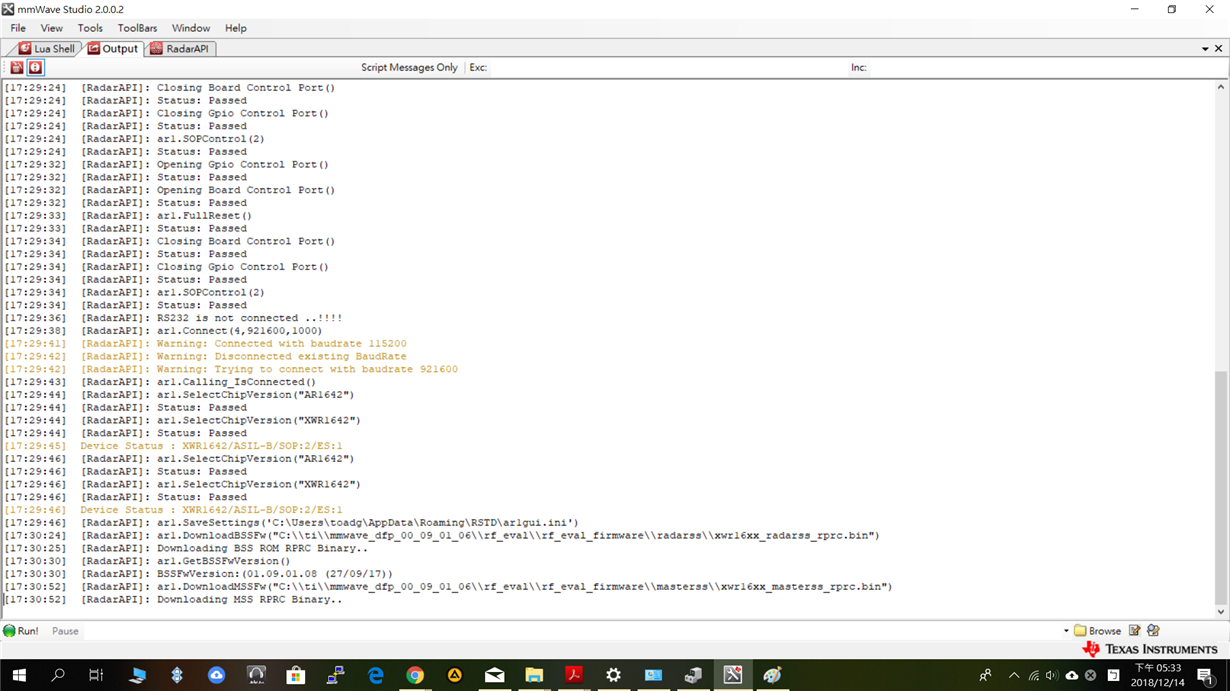Screen dimensions: 1230x691
Task: Click the scrollbar up arrow
Action: click(x=1221, y=88)
